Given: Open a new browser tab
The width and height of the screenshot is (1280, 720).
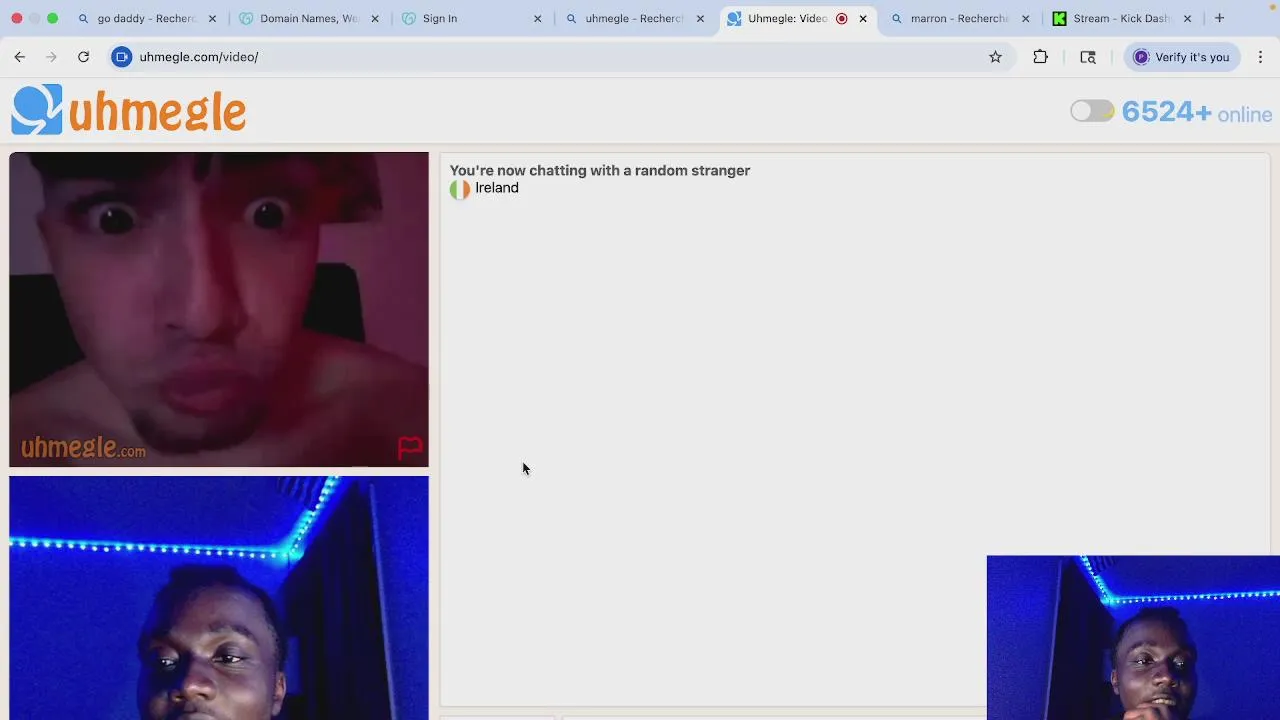Looking at the screenshot, I should coord(1219,18).
